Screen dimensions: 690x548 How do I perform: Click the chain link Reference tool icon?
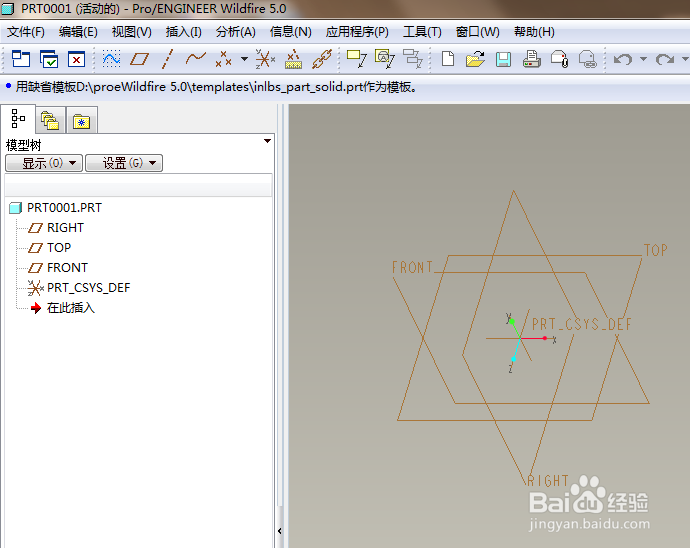(x=322, y=59)
